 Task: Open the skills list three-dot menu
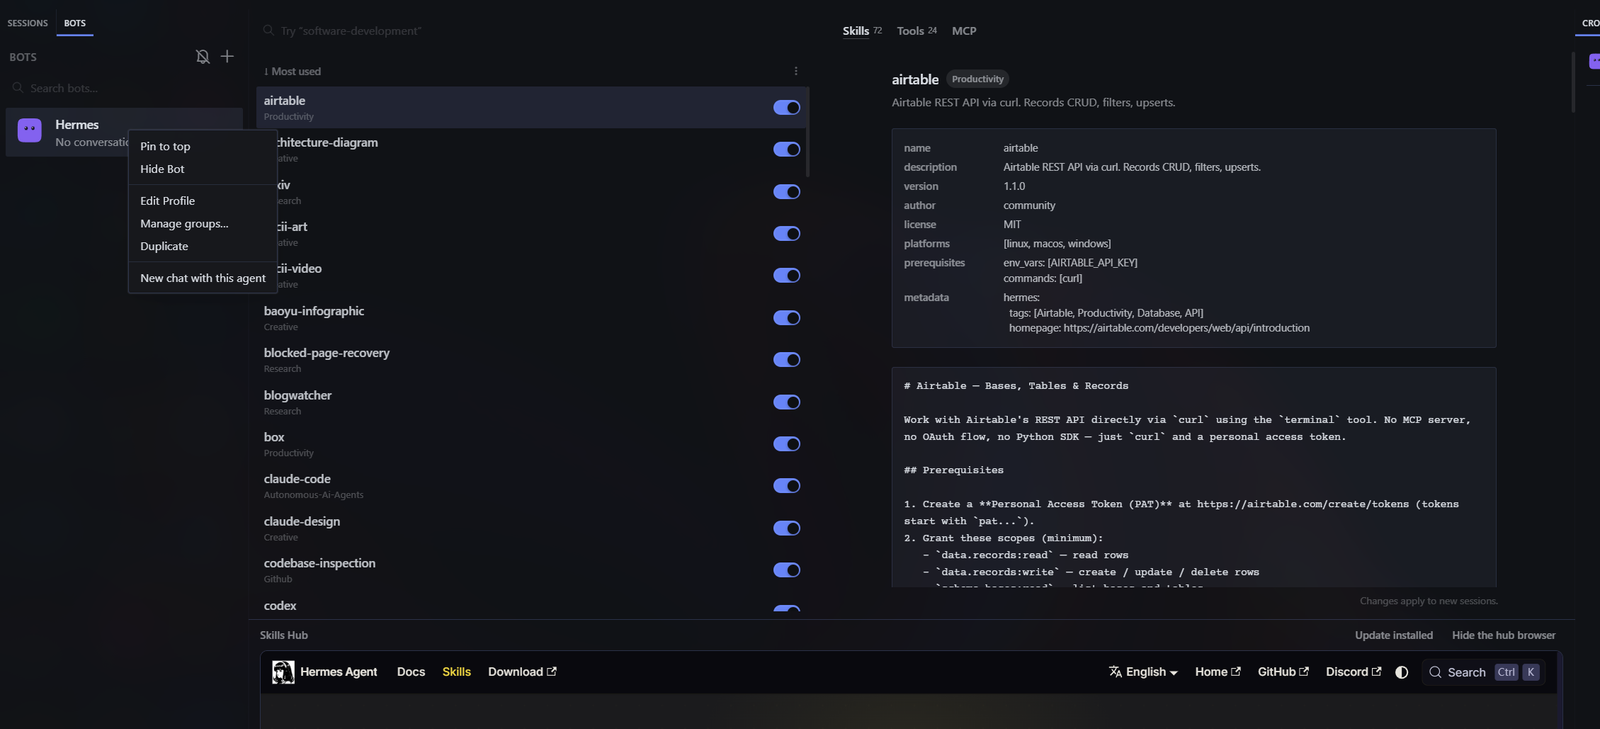796,71
